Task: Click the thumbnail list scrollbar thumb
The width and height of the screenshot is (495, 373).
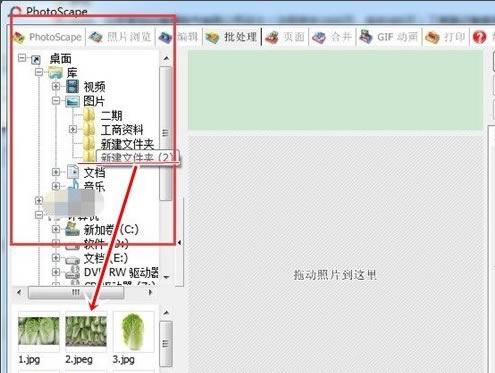Action: tap(166, 343)
